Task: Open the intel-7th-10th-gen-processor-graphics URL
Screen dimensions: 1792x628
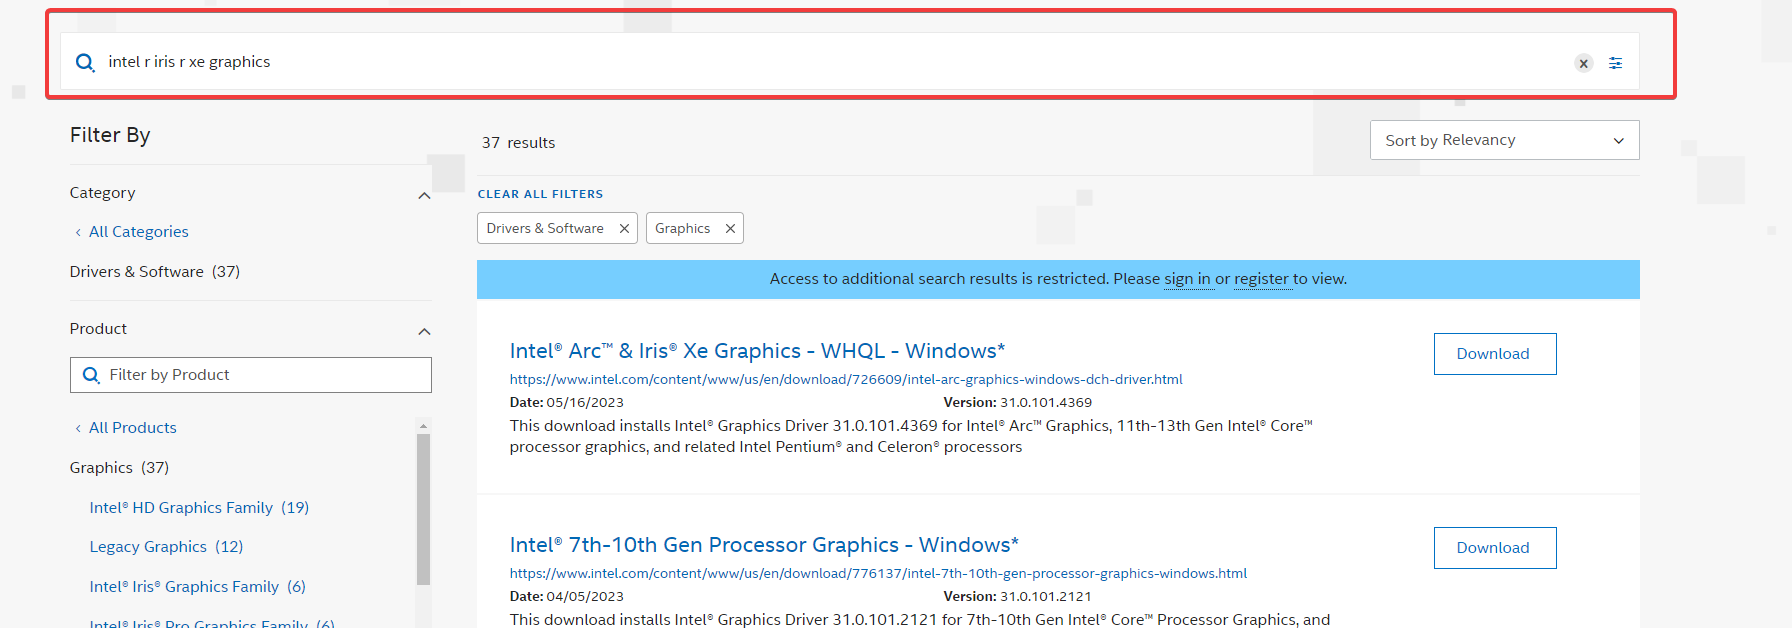Action: pos(878,574)
